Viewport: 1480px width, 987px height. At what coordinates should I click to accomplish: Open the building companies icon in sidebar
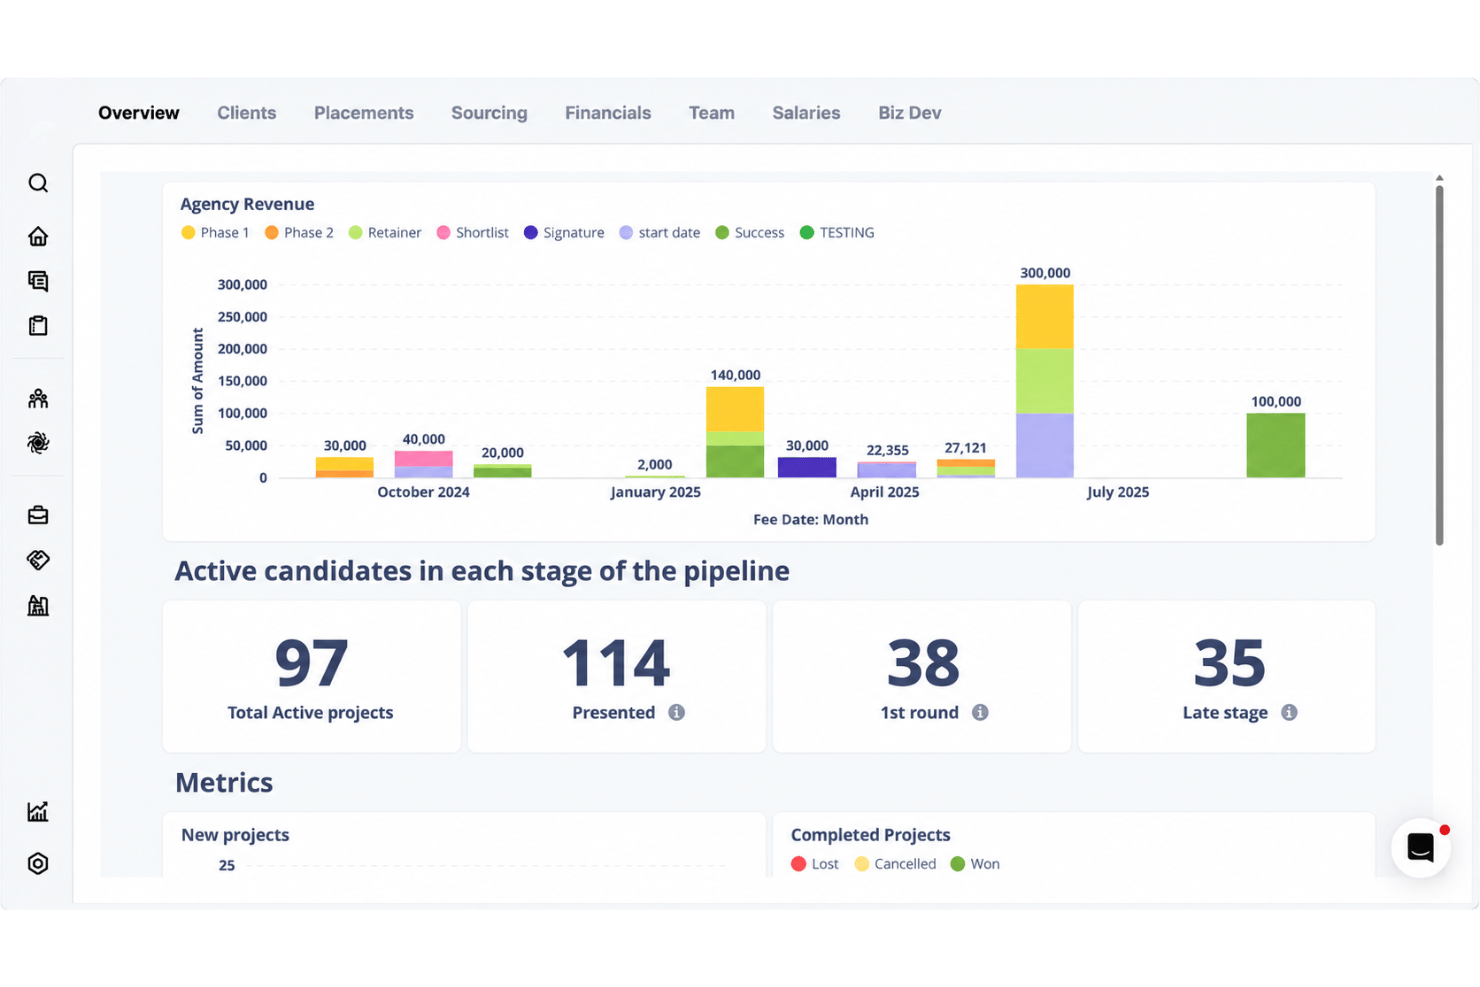(x=38, y=605)
